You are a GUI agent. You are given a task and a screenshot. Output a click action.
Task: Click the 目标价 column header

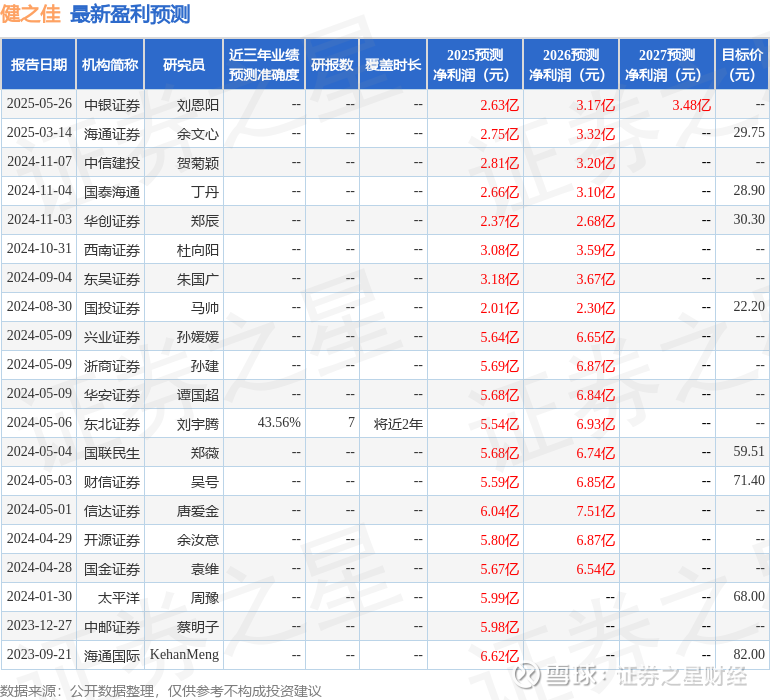[x=742, y=64]
